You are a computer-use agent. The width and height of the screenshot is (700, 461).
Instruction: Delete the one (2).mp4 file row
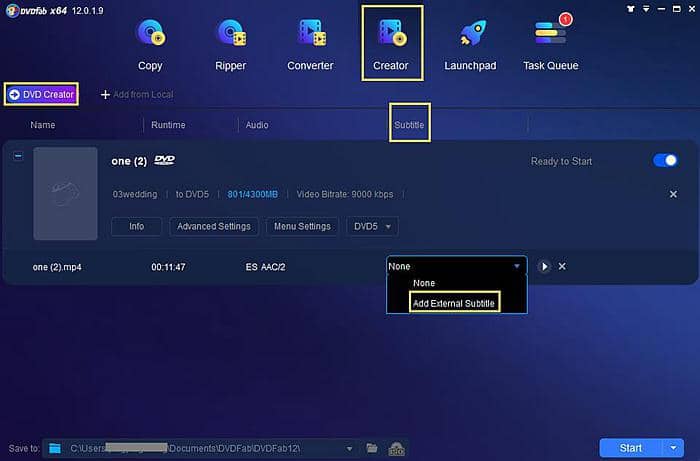562,266
